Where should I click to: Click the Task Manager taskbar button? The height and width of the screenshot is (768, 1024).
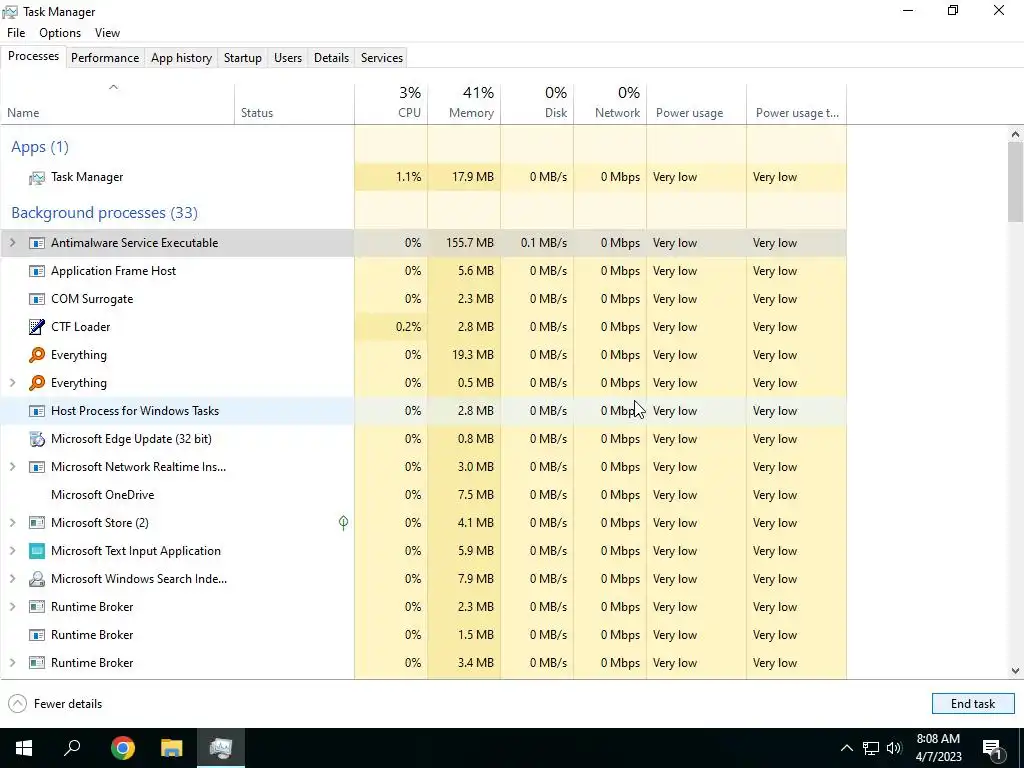tap(221, 748)
